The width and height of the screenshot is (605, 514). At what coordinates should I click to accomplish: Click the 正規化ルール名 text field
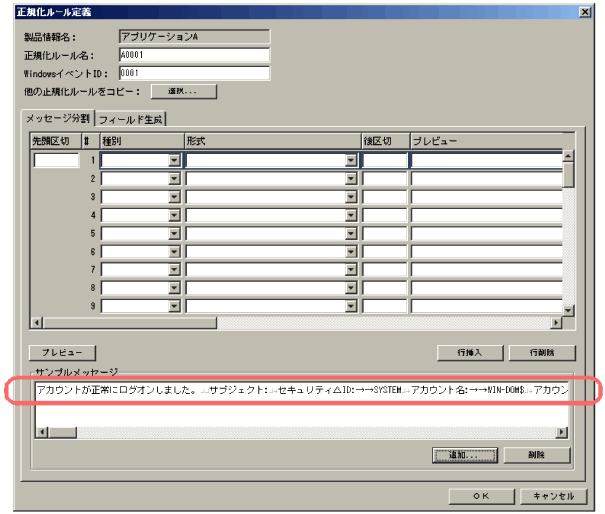point(193,56)
